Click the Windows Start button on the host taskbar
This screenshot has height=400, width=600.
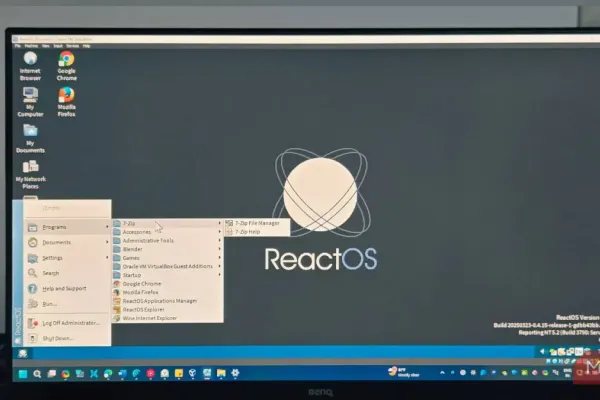click(23, 374)
